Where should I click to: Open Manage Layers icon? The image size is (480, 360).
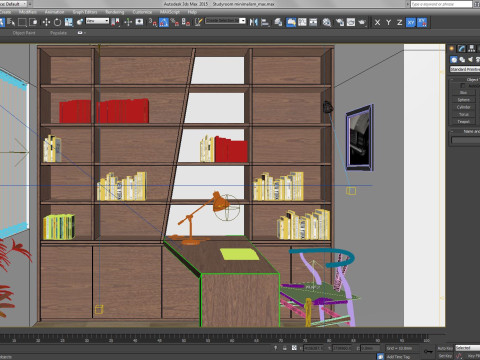coord(278,22)
